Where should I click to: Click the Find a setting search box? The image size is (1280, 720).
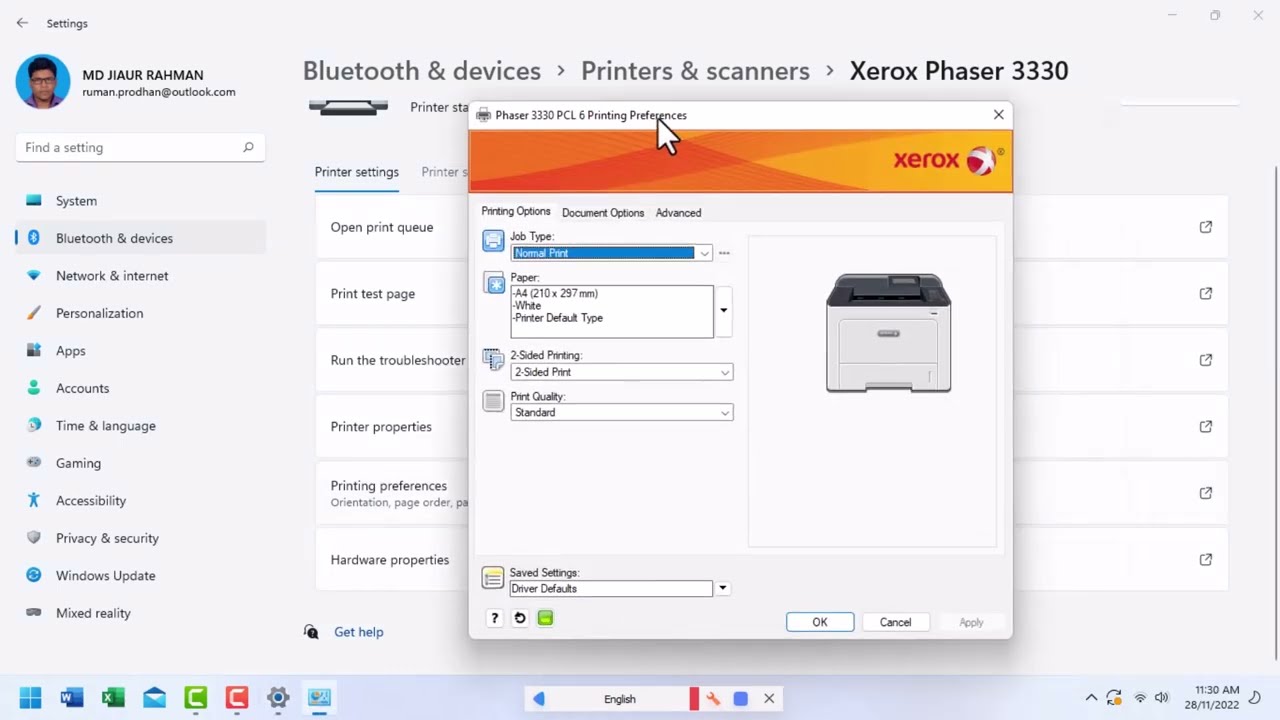pyautogui.click(x=139, y=147)
